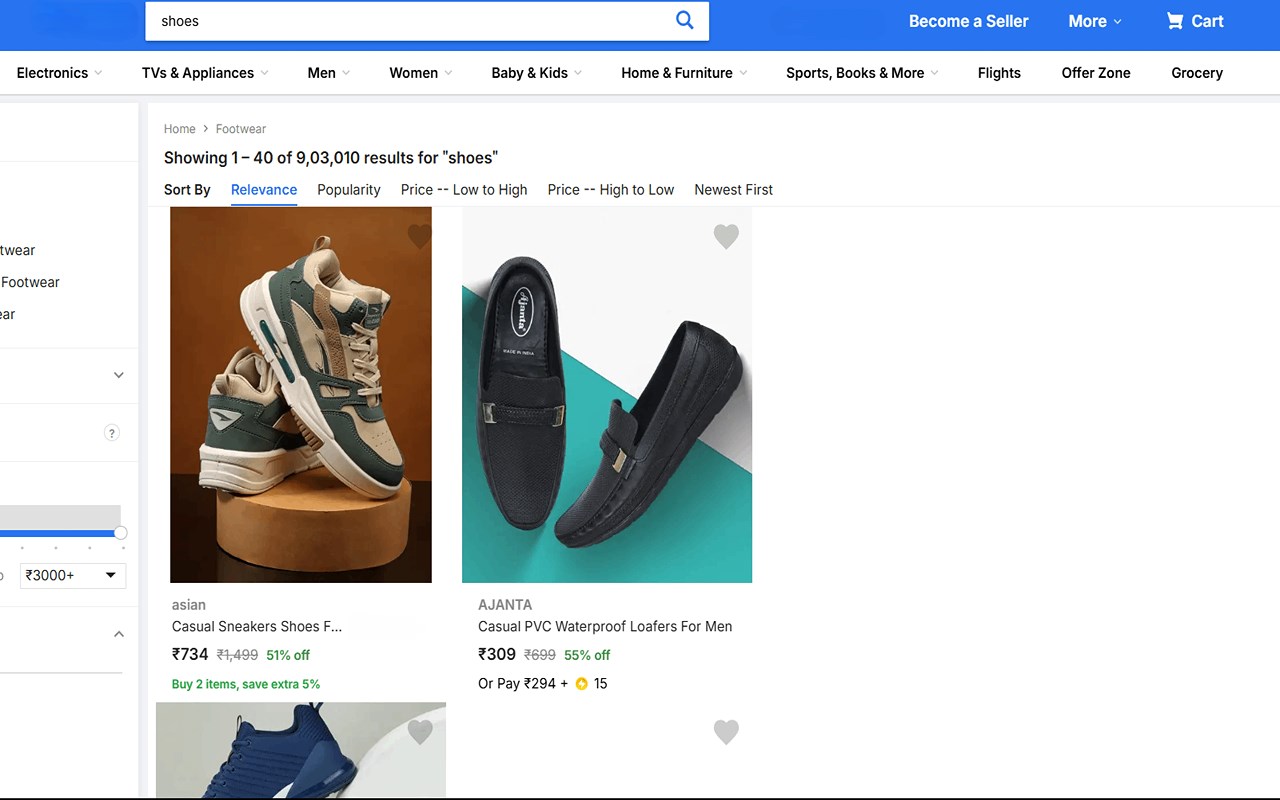The image size is (1280, 800).
Task: Expand the collapsed sidebar filter chevron
Action: pyautogui.click(x=118, y=375)
